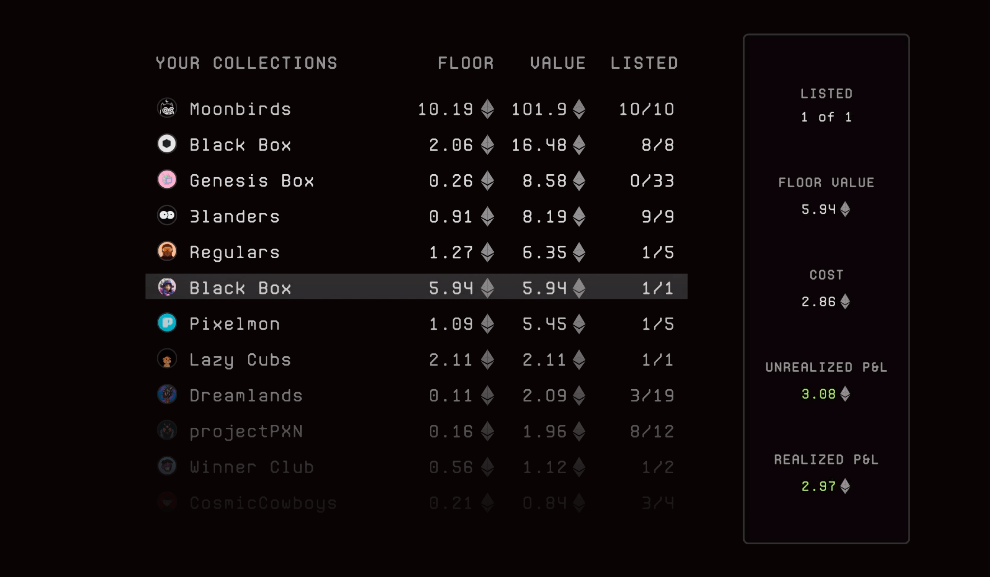The height and width of the screenshot is (577, 990).
Task: Click the Regulars collection avatar icon
Action: 167,252
